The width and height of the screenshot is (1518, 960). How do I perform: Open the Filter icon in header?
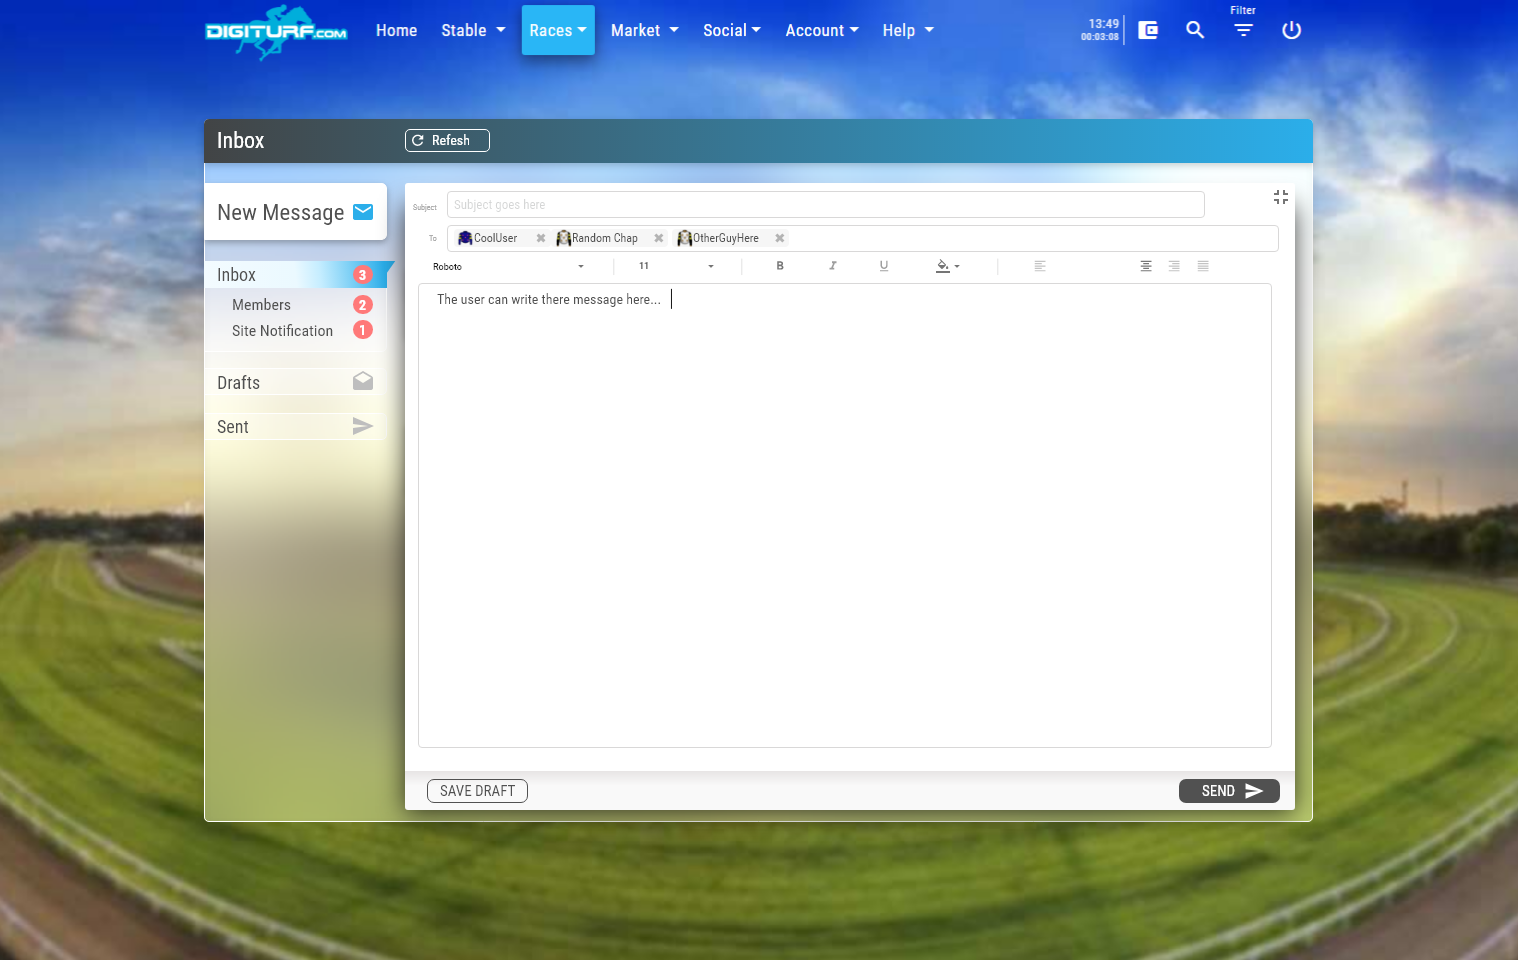[x=1243, y=30]
